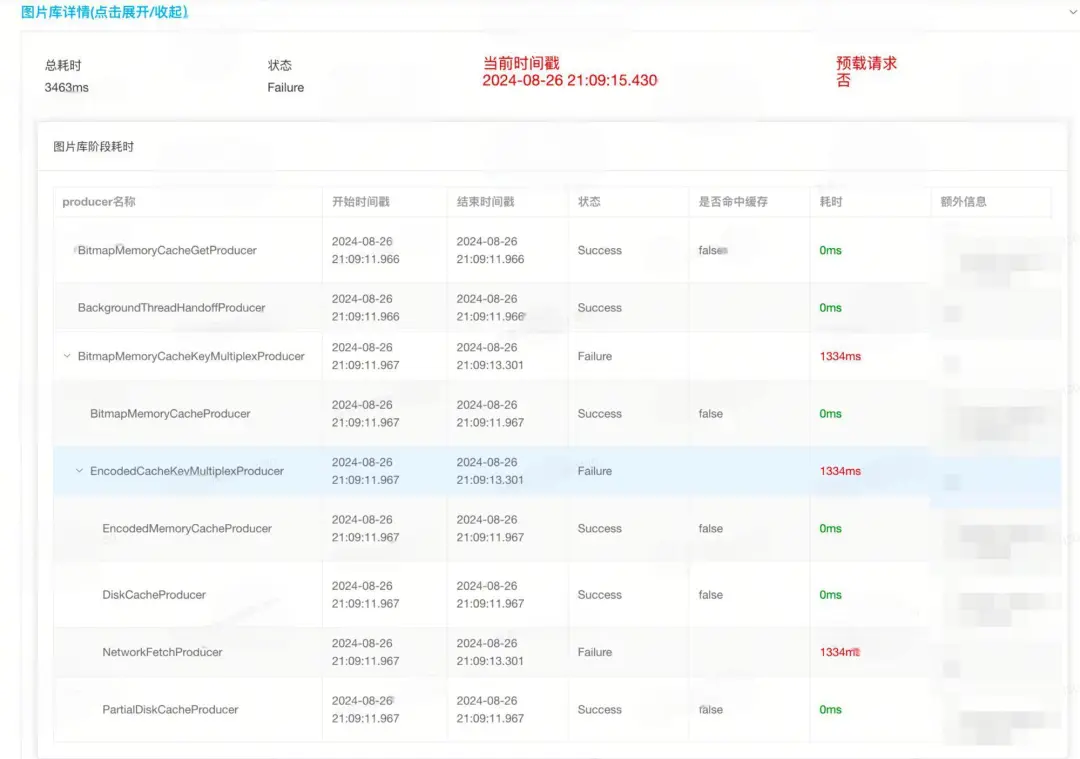
Task: Click false cache-hit value in BitmapMemoryCacheProducer row
Action: pos(710,414)
